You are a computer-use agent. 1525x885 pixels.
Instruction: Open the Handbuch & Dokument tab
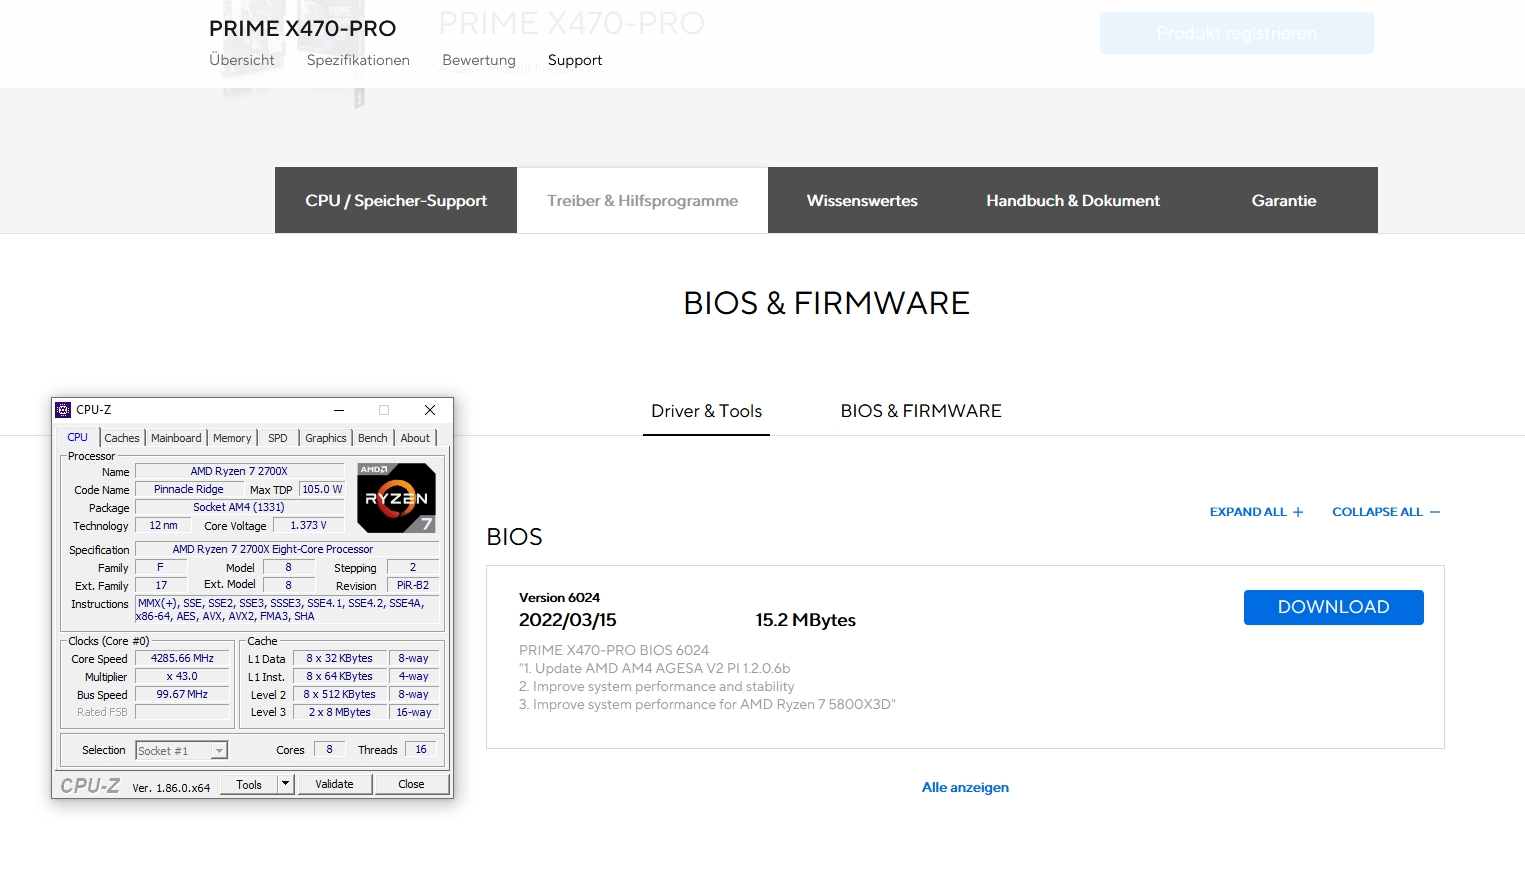coord(1073,200)
